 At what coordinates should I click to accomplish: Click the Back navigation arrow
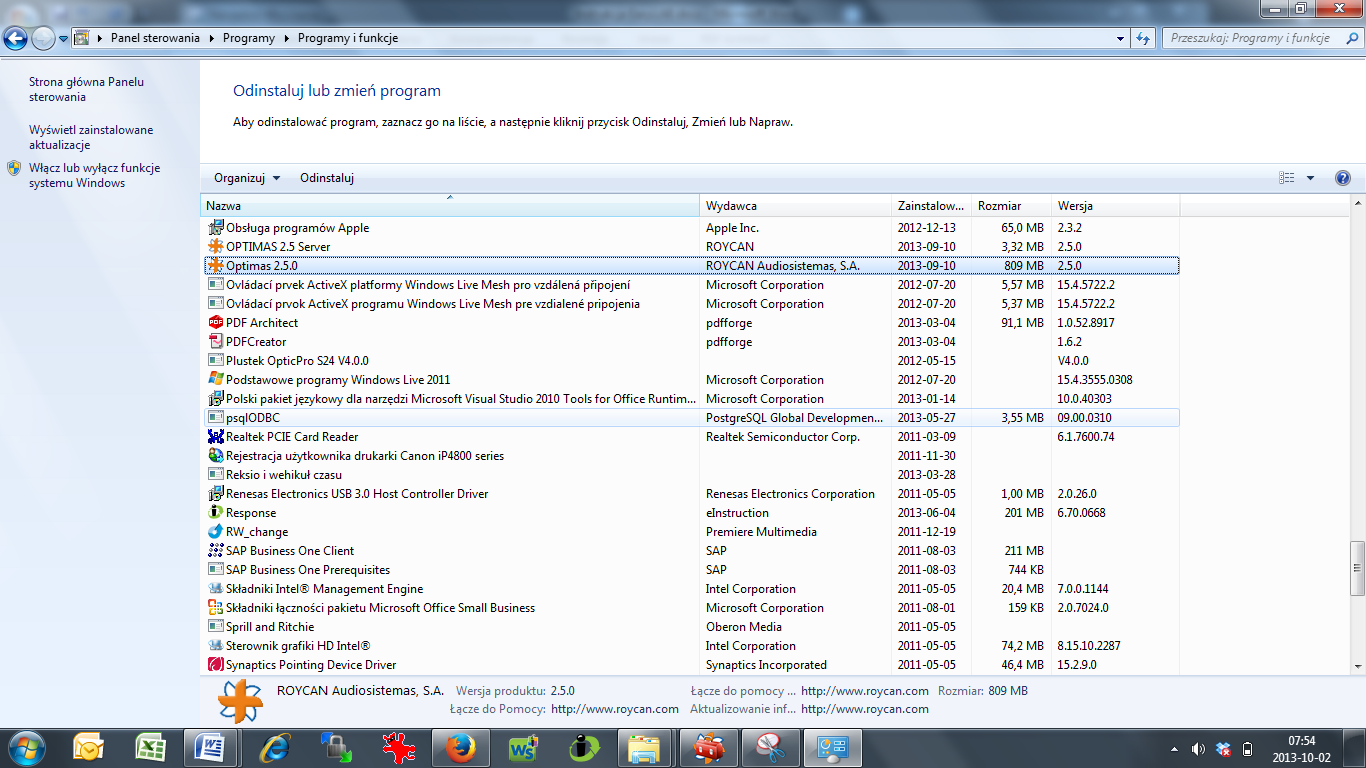[15, 39]
